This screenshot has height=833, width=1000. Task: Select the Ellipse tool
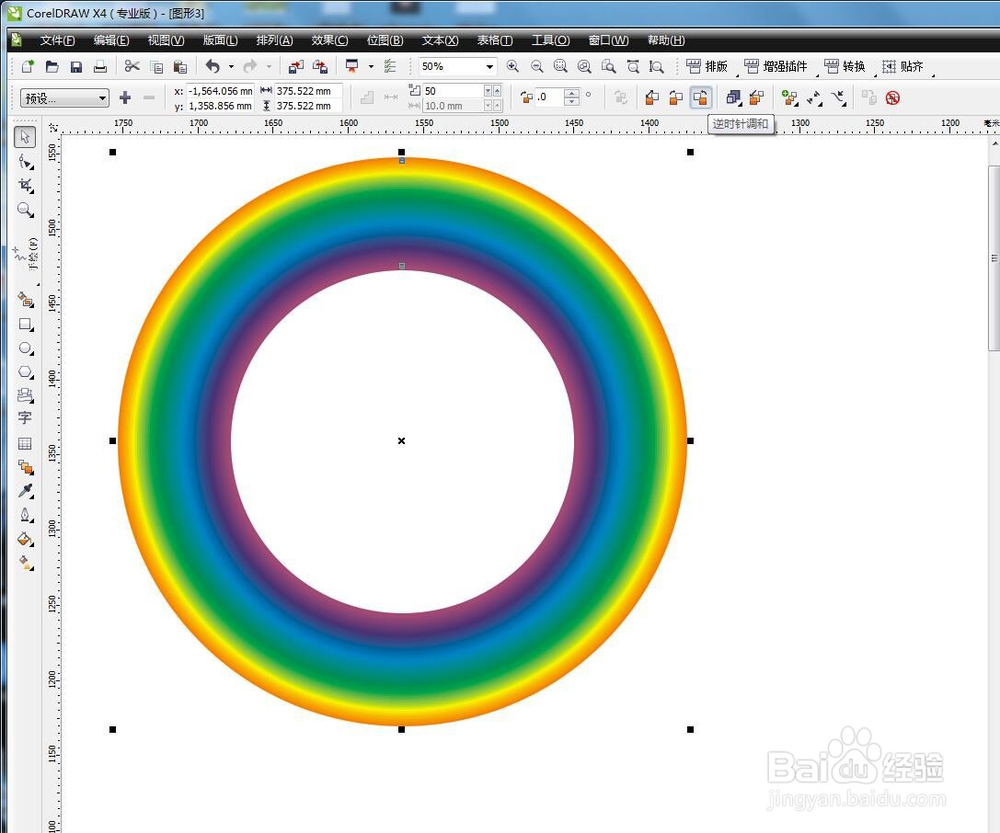(x=25, y=348)
